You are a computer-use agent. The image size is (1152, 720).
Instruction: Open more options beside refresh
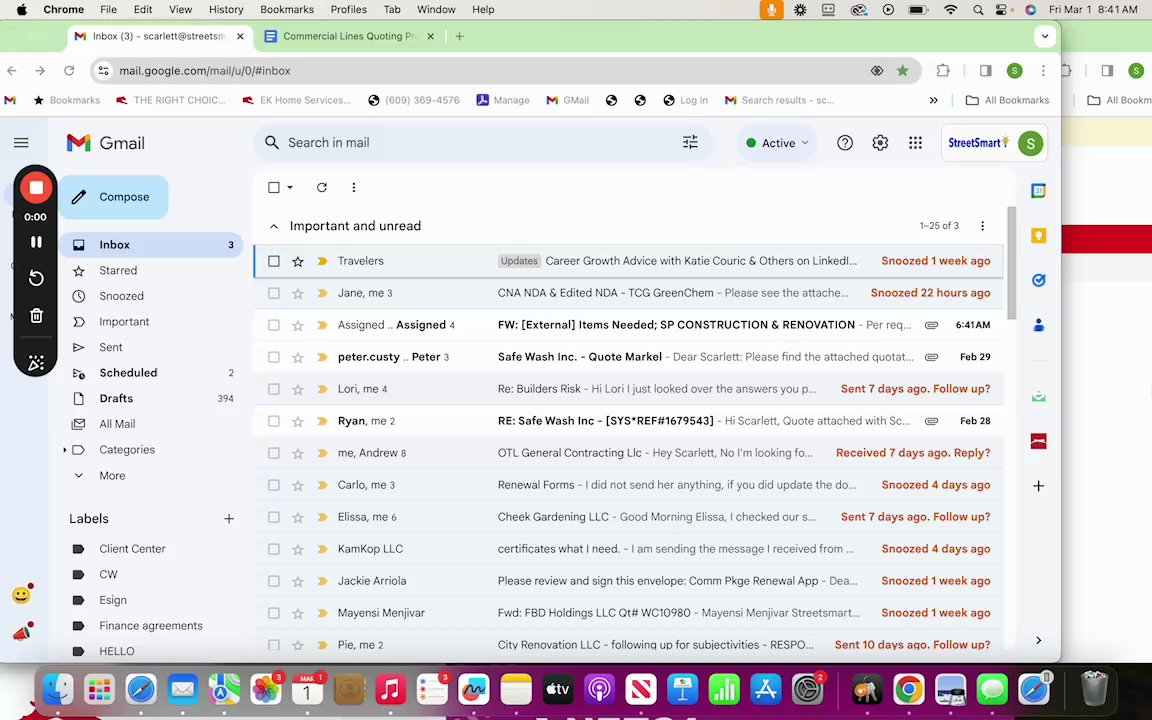tap(353, 187)
